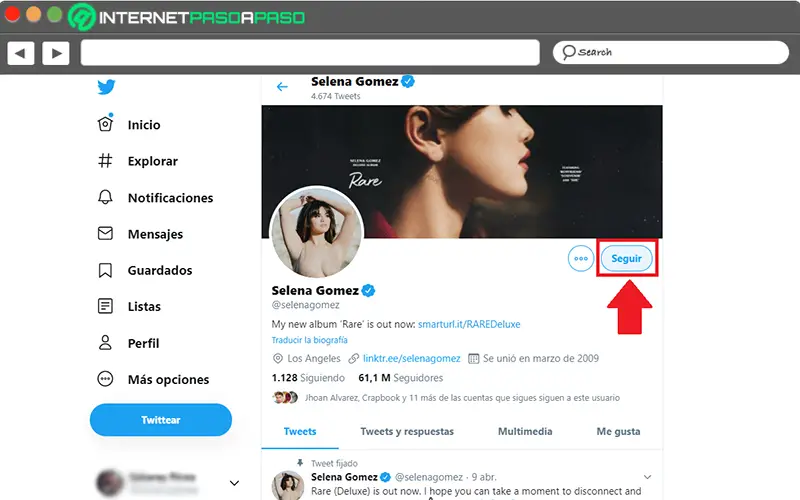Select Explorar menu label
800x500 pixels.
click(153, 161)
